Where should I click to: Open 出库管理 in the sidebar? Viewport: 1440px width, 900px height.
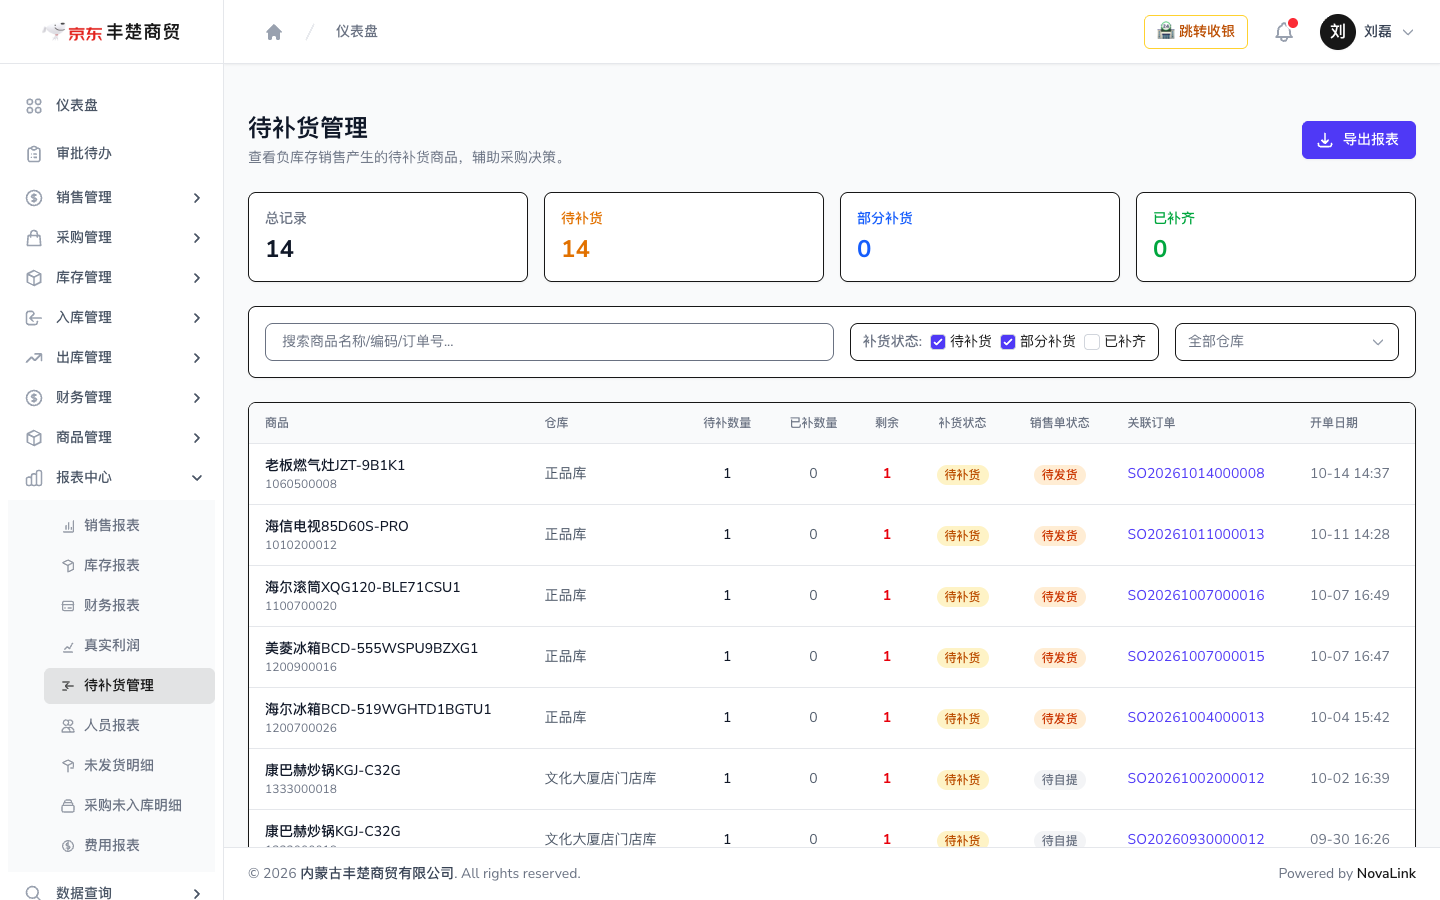pyautogui.click(x=112, y=358)
